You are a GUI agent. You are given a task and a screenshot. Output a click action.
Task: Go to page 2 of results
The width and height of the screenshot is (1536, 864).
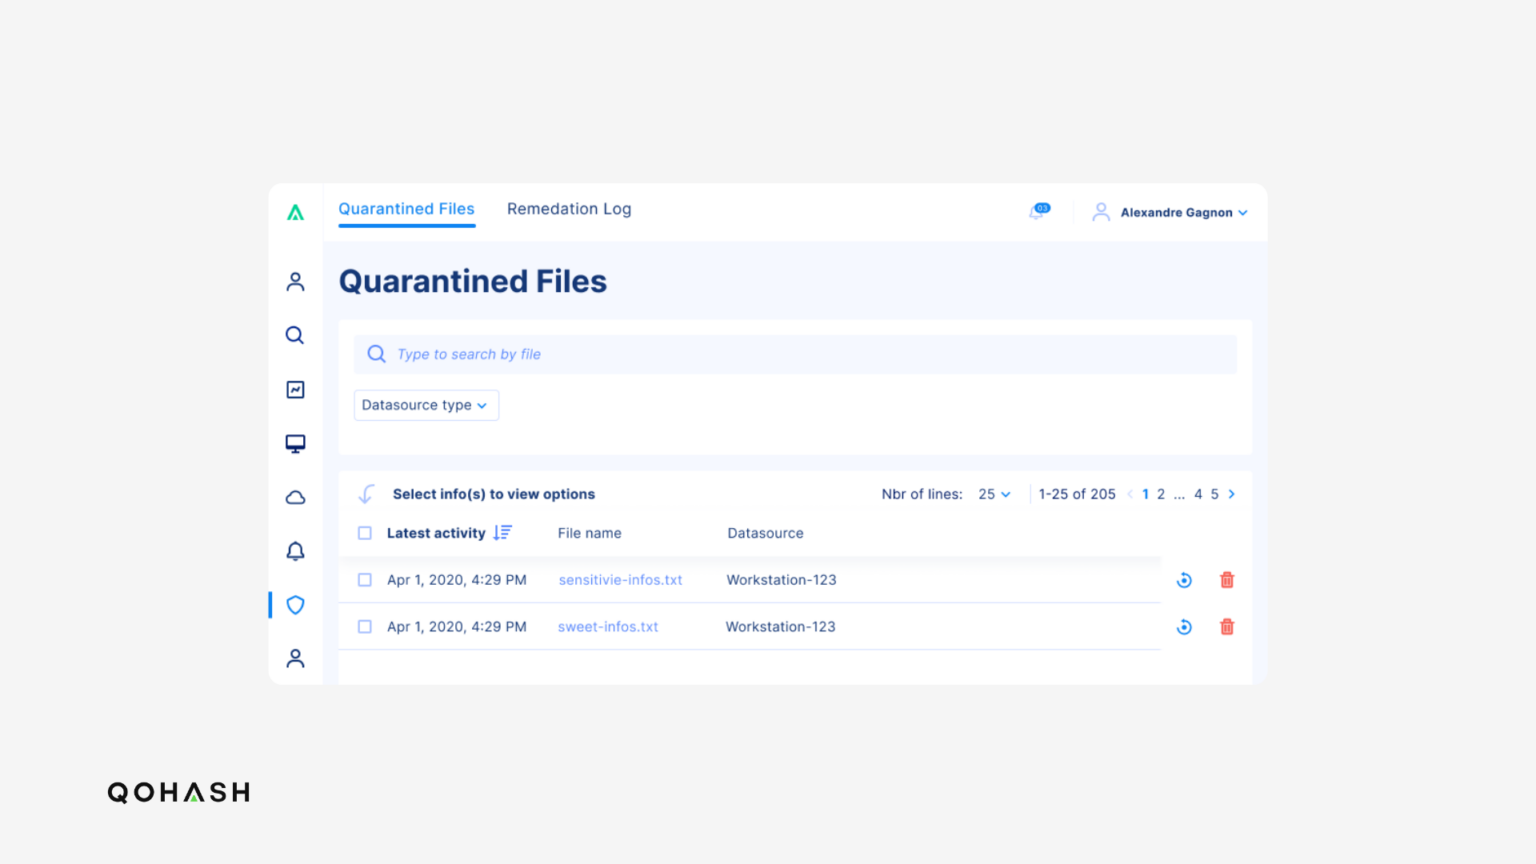(1161, 494)
